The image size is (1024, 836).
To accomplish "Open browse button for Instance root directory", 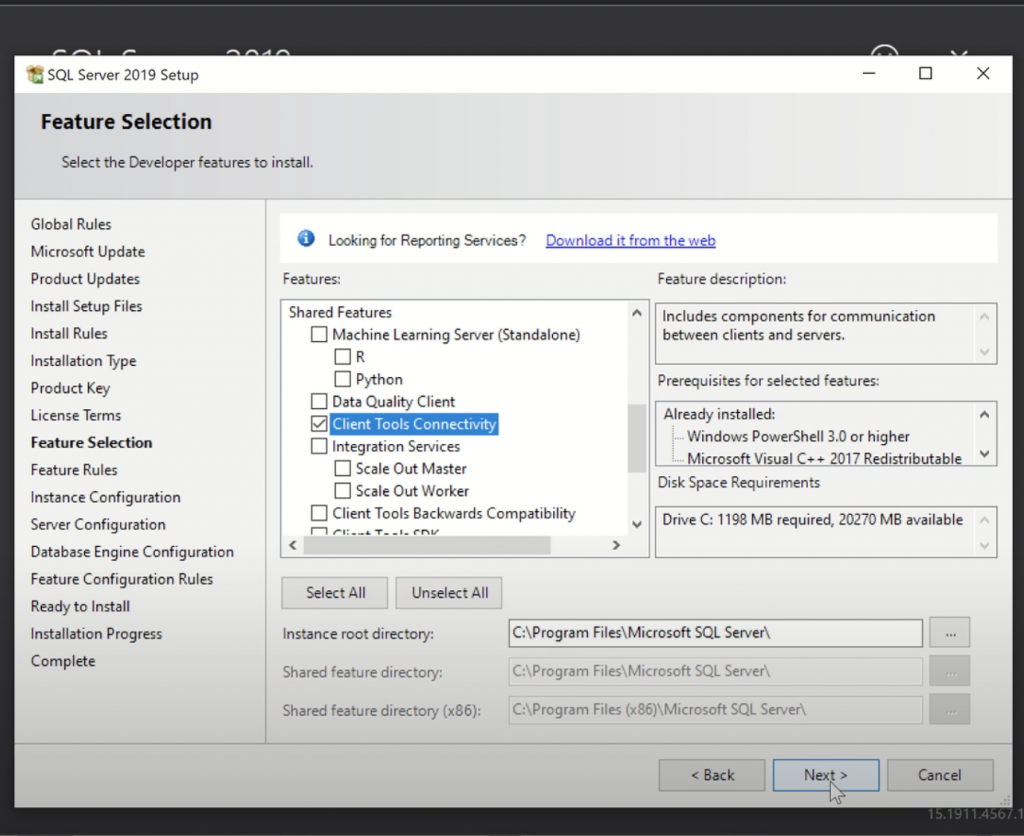I will coord(950,633).
